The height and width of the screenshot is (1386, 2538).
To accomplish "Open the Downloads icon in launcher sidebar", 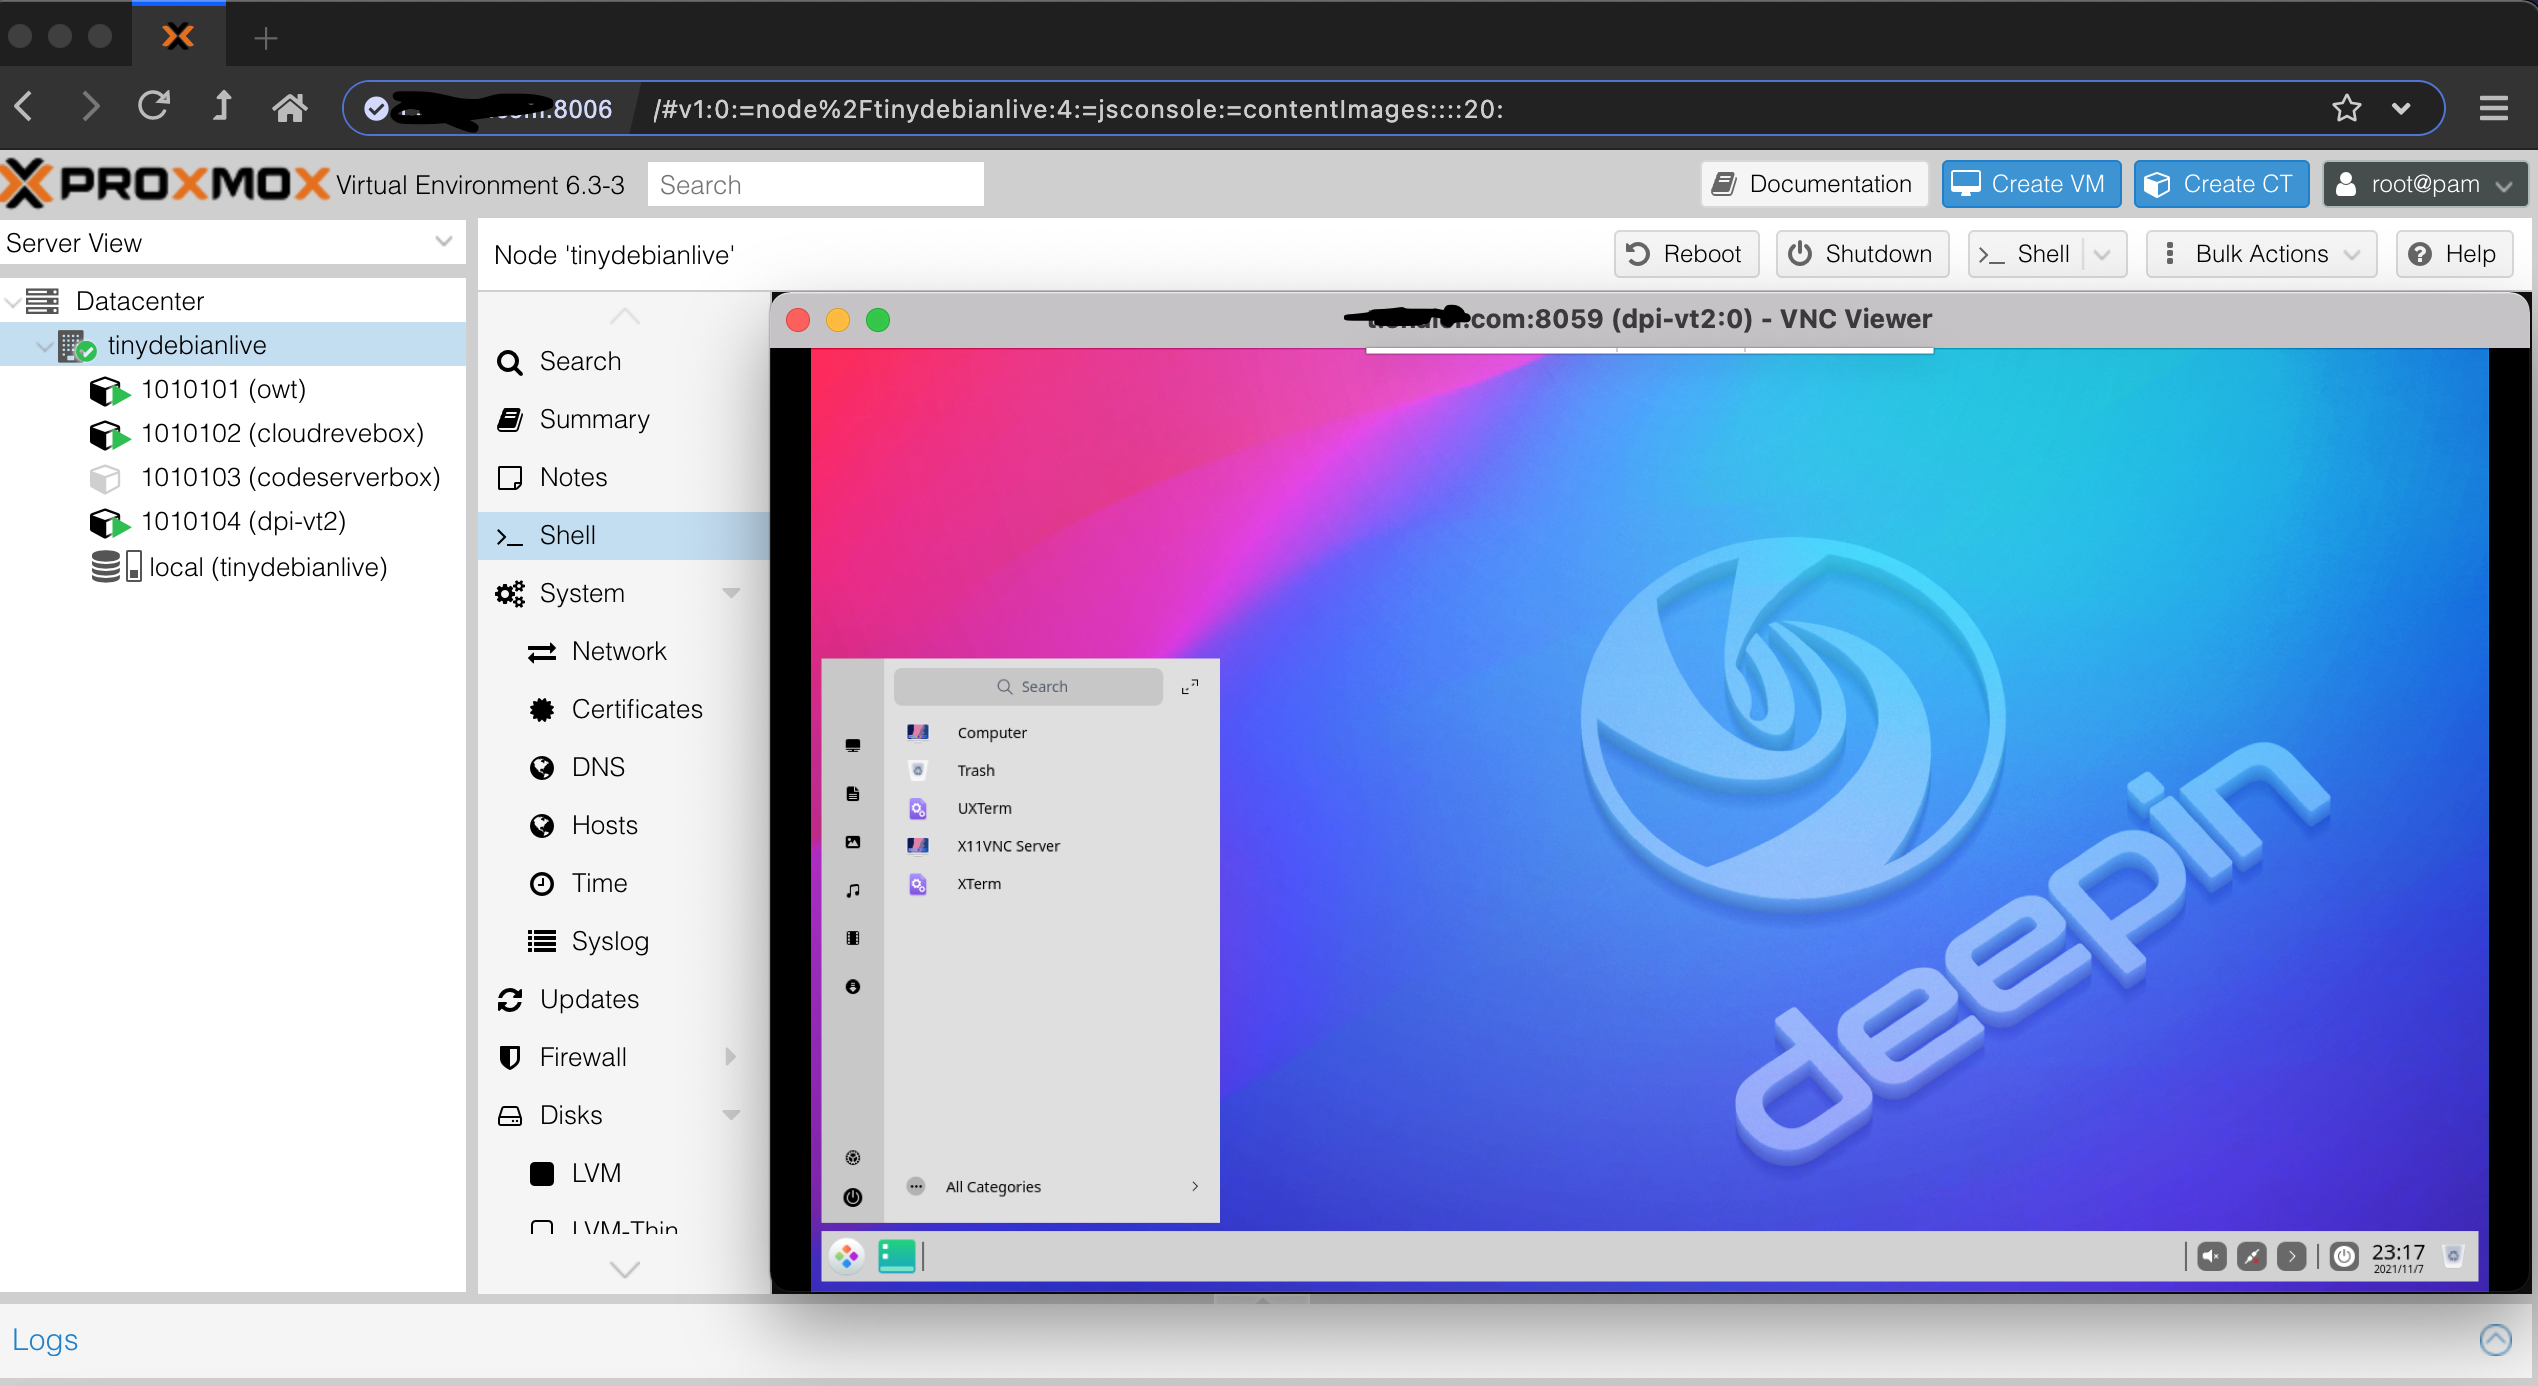I will coord(853,987).
